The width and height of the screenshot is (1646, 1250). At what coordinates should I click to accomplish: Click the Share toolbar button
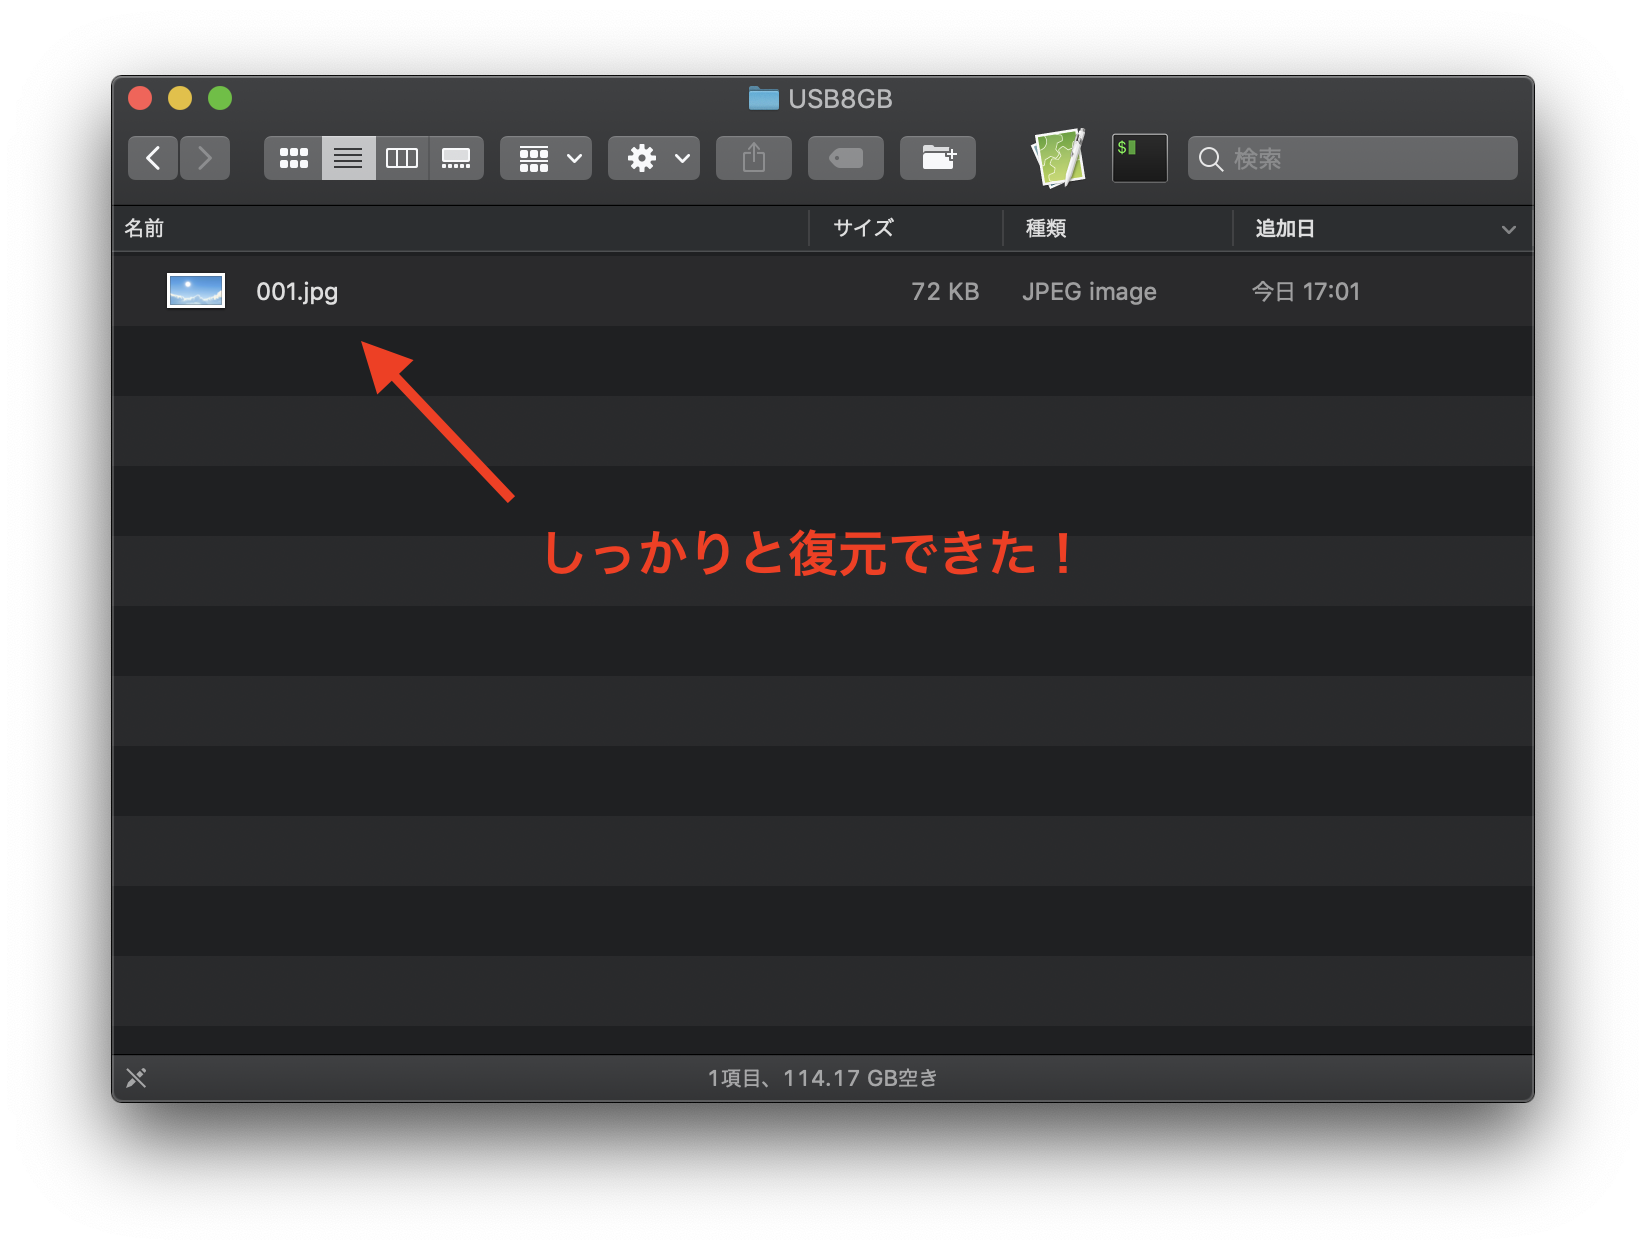tap(754, 158)
